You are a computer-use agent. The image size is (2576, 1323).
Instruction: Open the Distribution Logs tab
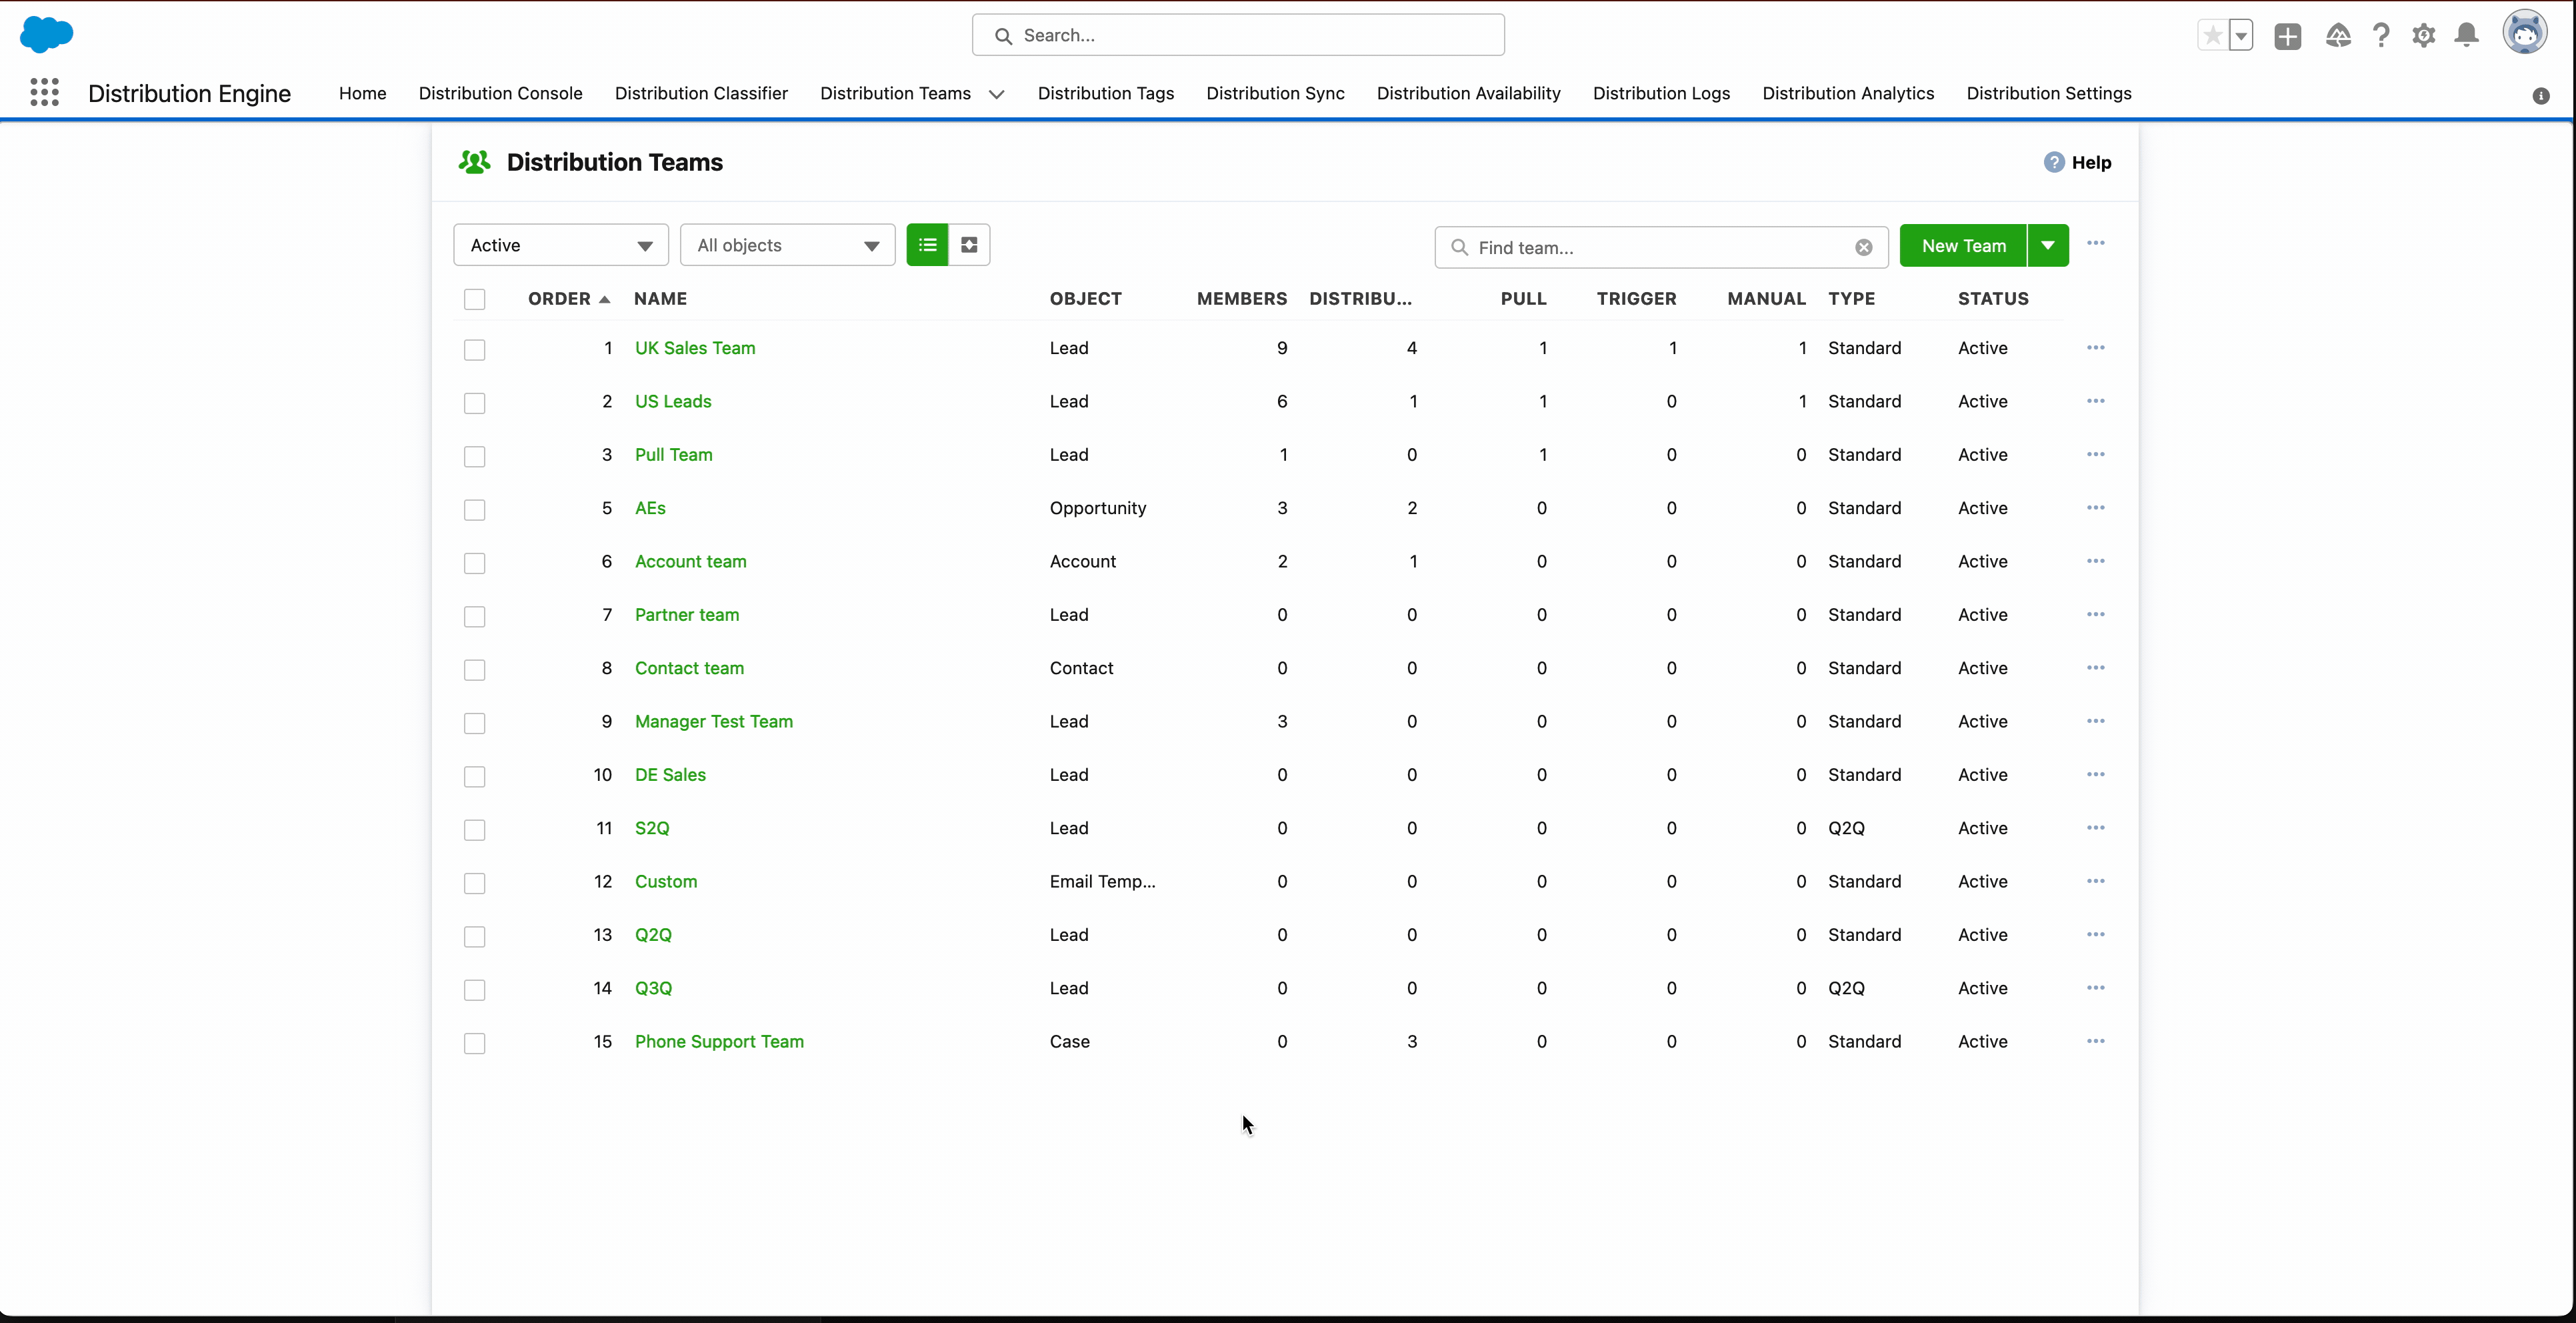coord(1661,93)
